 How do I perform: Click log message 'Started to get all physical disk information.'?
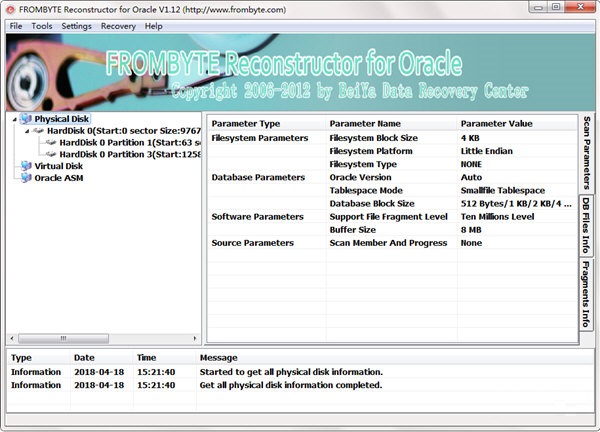291,372
